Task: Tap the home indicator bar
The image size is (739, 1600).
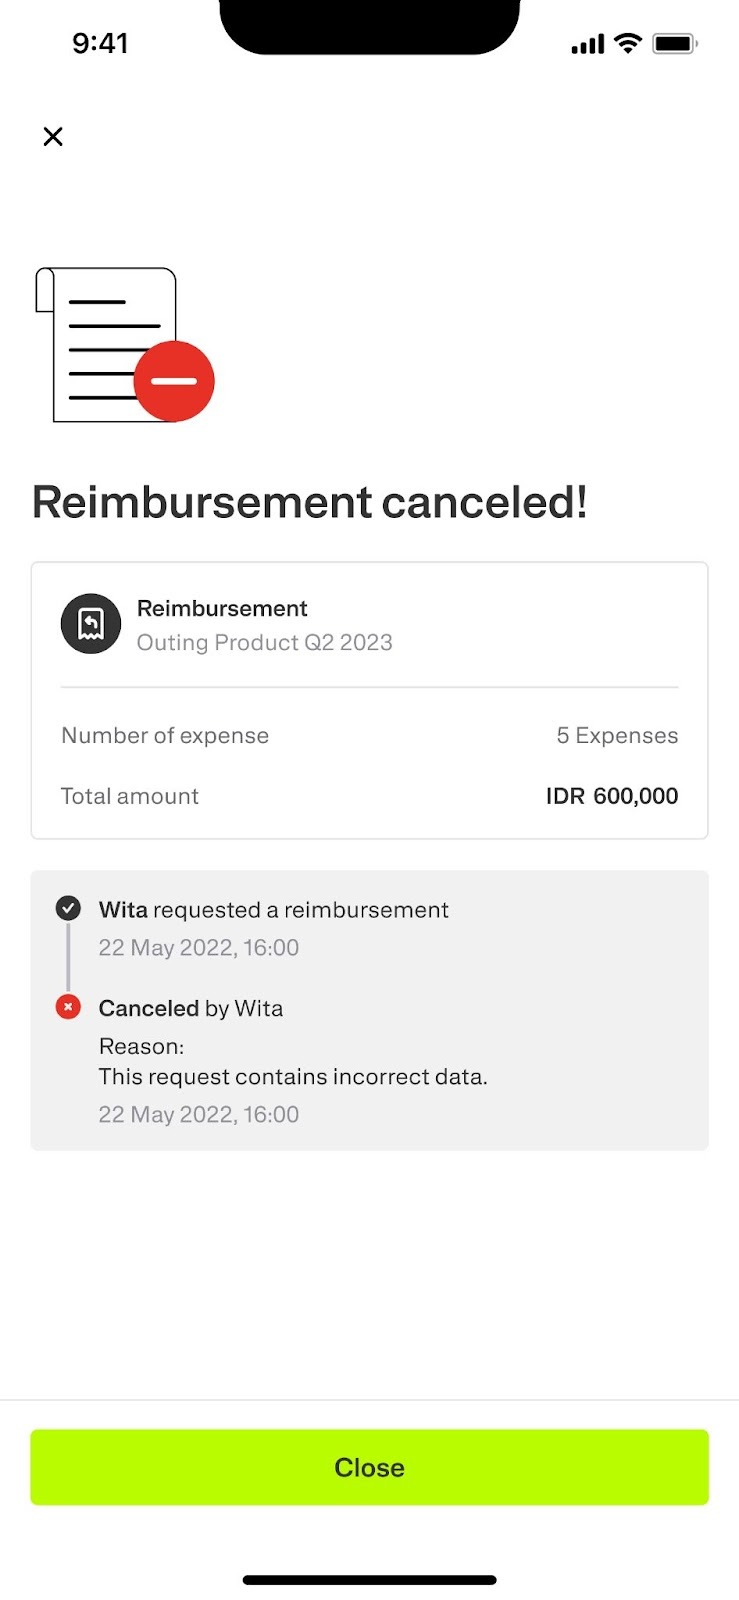Action: (x=369, y=1580)
